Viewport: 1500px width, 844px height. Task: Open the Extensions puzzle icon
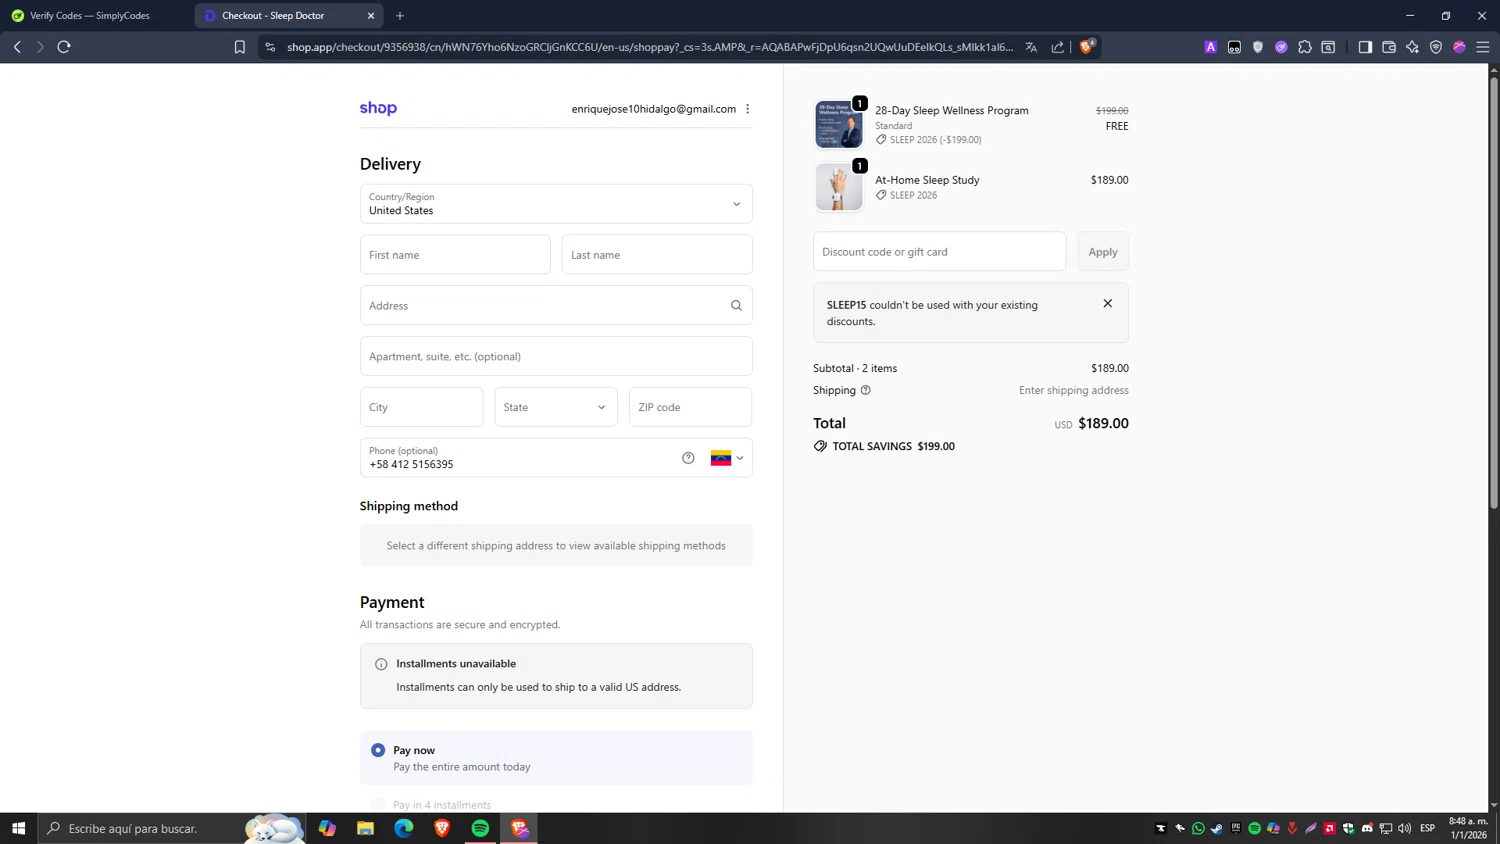[x=1305, y=47]
